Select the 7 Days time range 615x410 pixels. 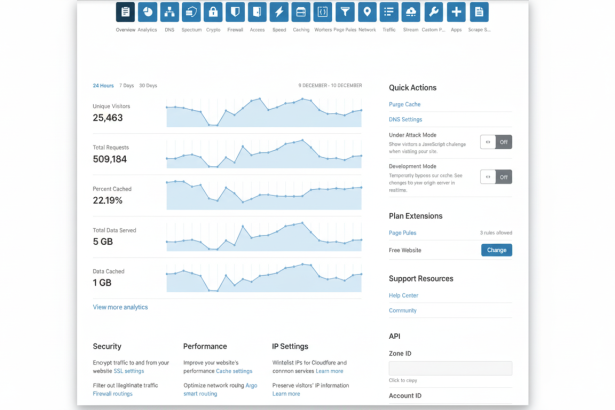pos(127,86)
